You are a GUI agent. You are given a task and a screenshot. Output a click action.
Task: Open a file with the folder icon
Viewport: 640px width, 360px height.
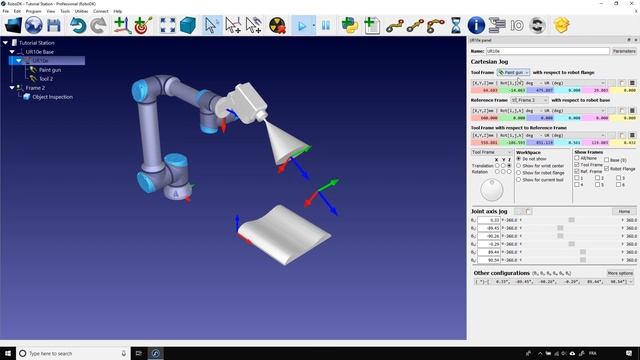[x=13, y=25]
